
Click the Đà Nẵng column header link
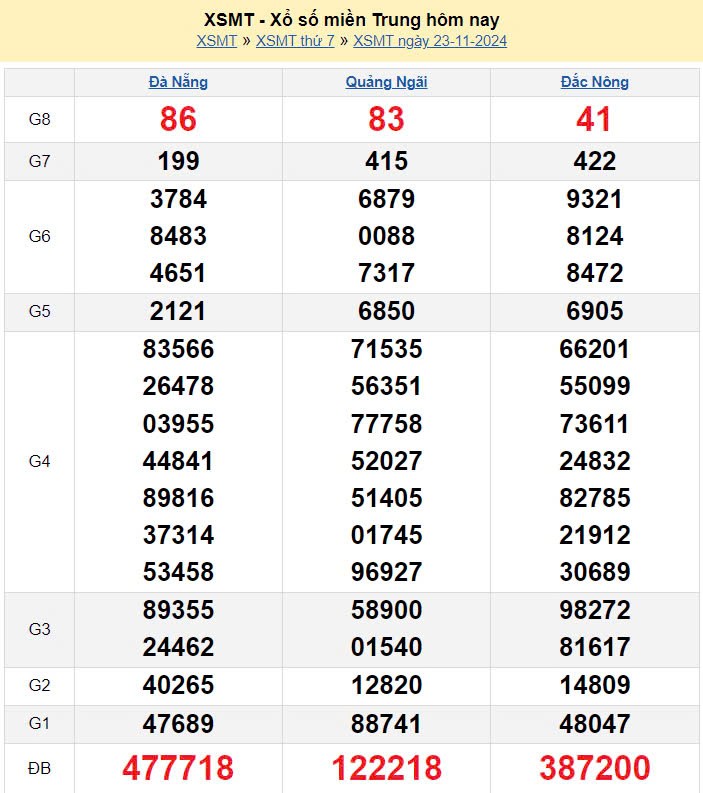(178, 82)
